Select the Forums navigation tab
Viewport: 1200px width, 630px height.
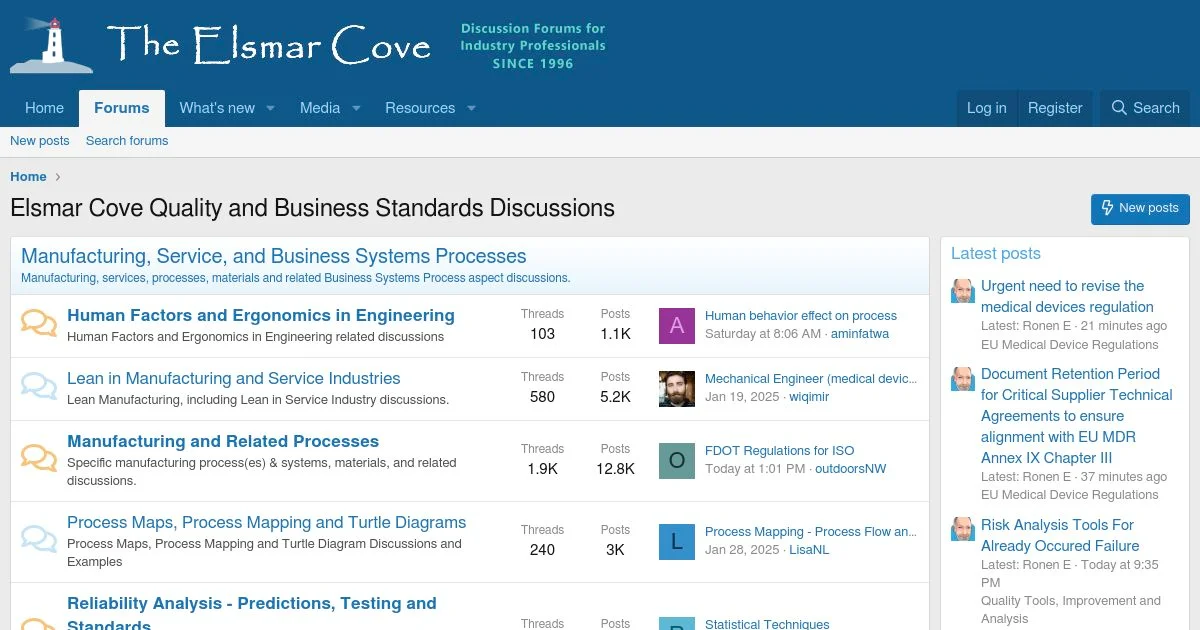coord(122,108)
